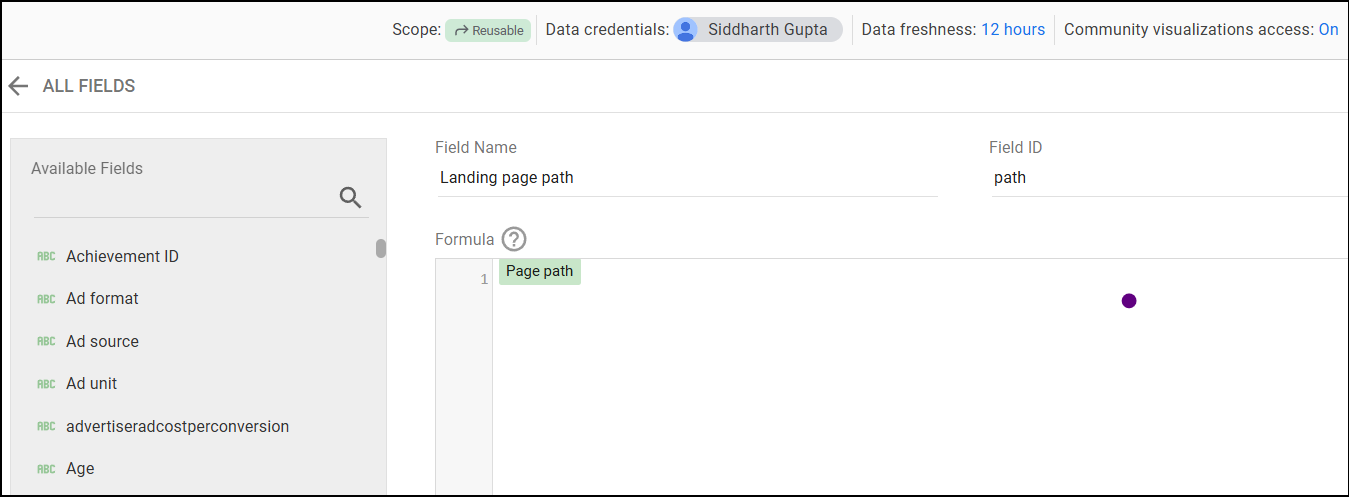The height and width of the screenshot is (497, 1349).
Task: Click the Field Name input box
Action: 687,178
